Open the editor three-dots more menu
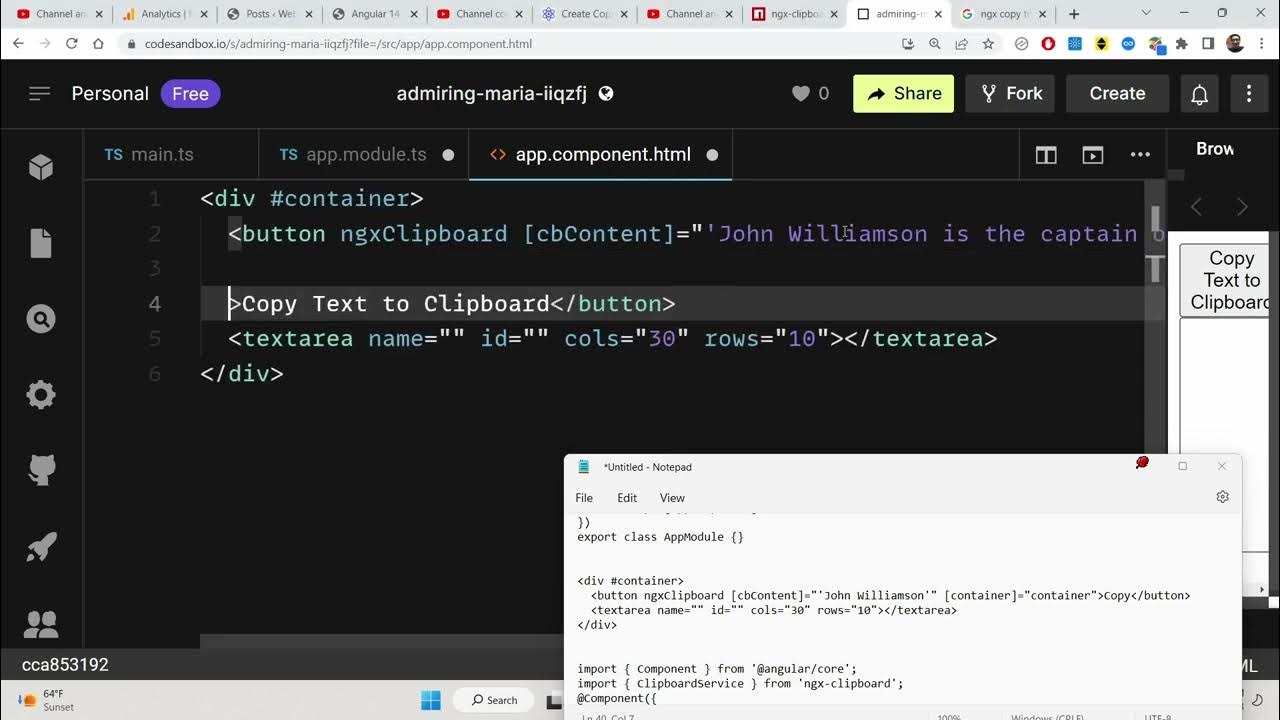1280x720 pixels. point(1140,155)
